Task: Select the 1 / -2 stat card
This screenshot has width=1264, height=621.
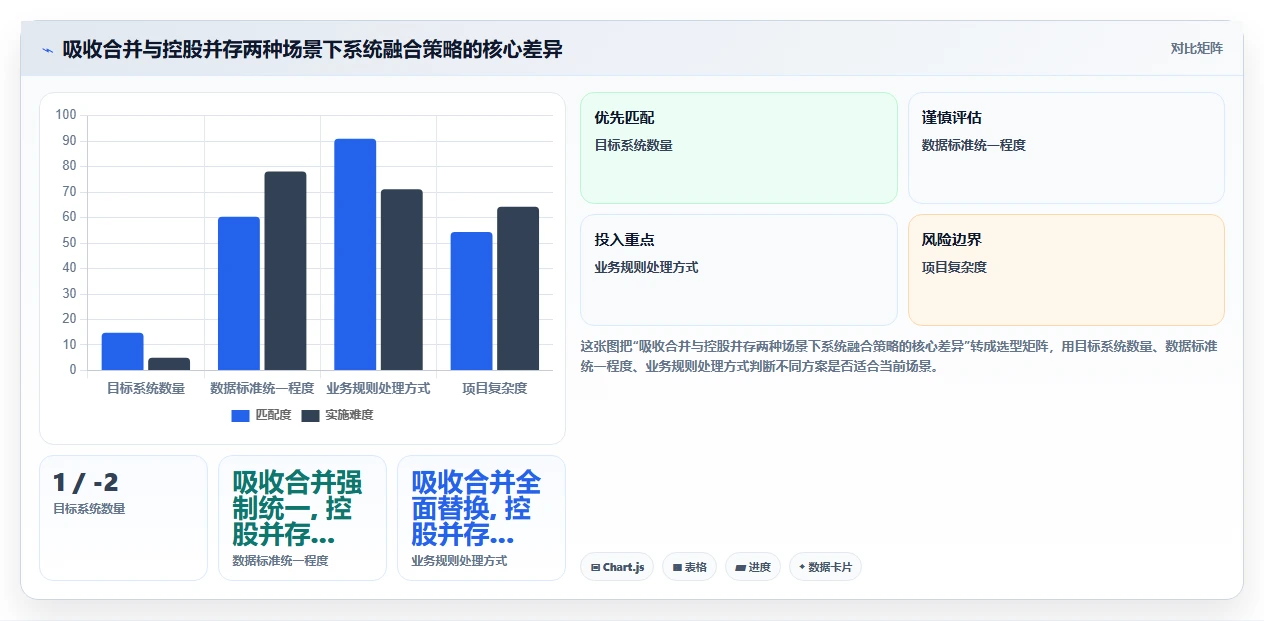Action: (x=123, y=518)
